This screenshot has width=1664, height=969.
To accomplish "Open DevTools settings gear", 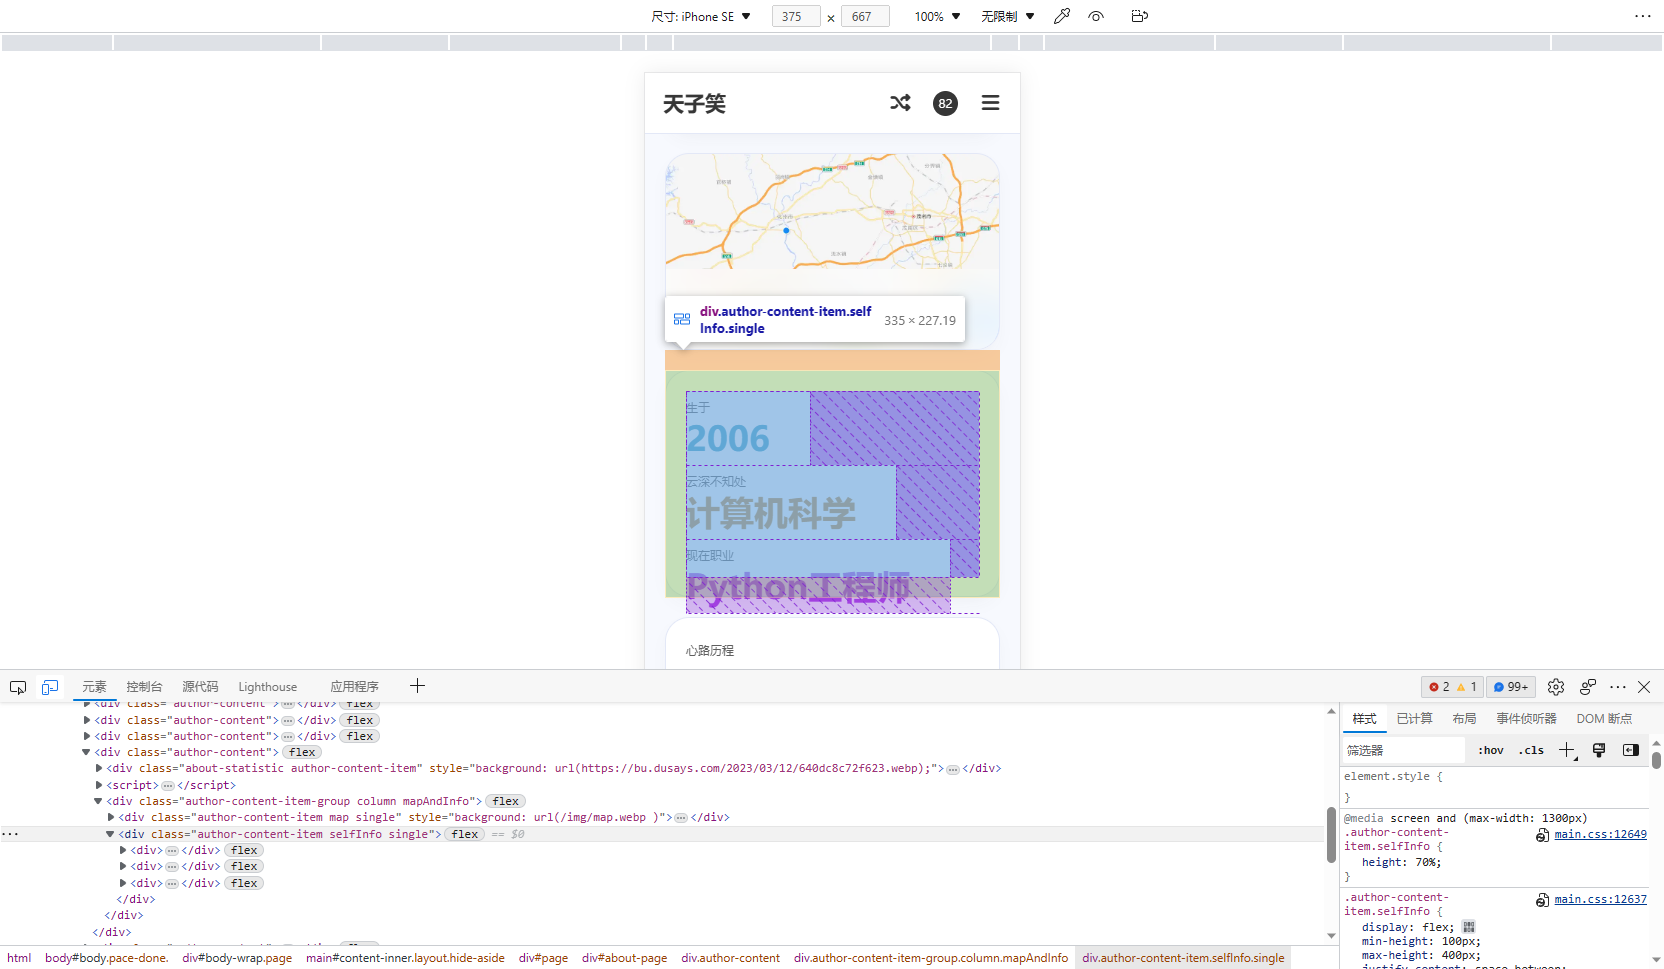I will 1555,687.
